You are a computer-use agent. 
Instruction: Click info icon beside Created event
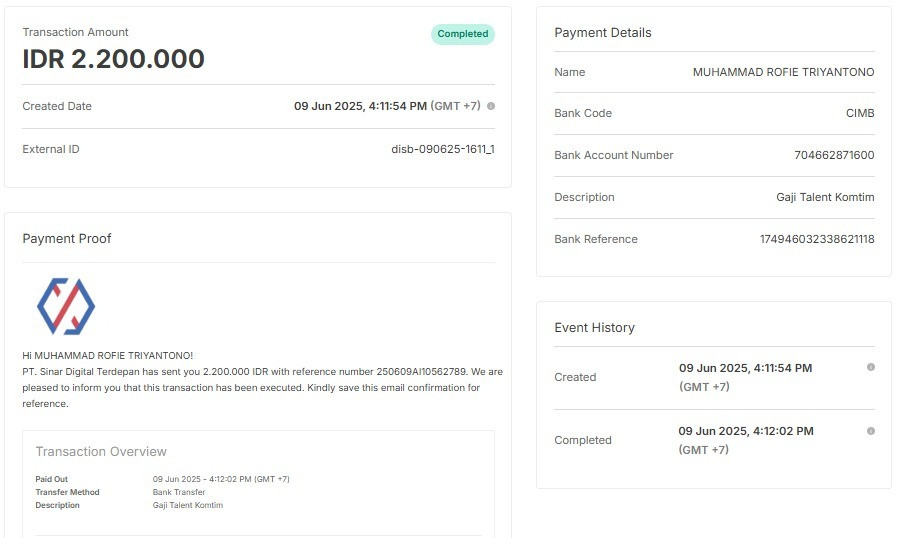[870, 367]
